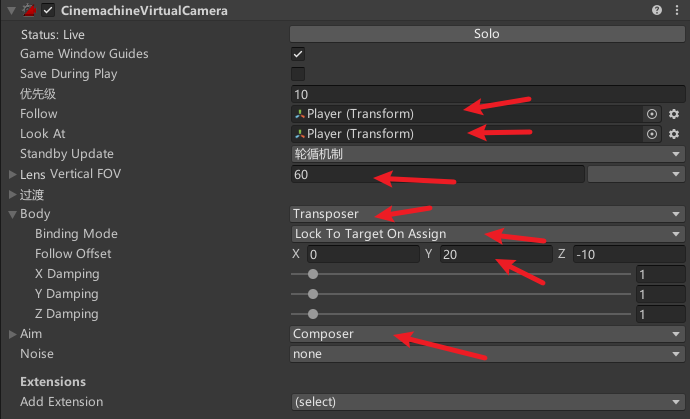Image resolution: width=690 pixels, height=419 pixels.
Task: Open the Noise none dropdown
Action: click(487, 354)
